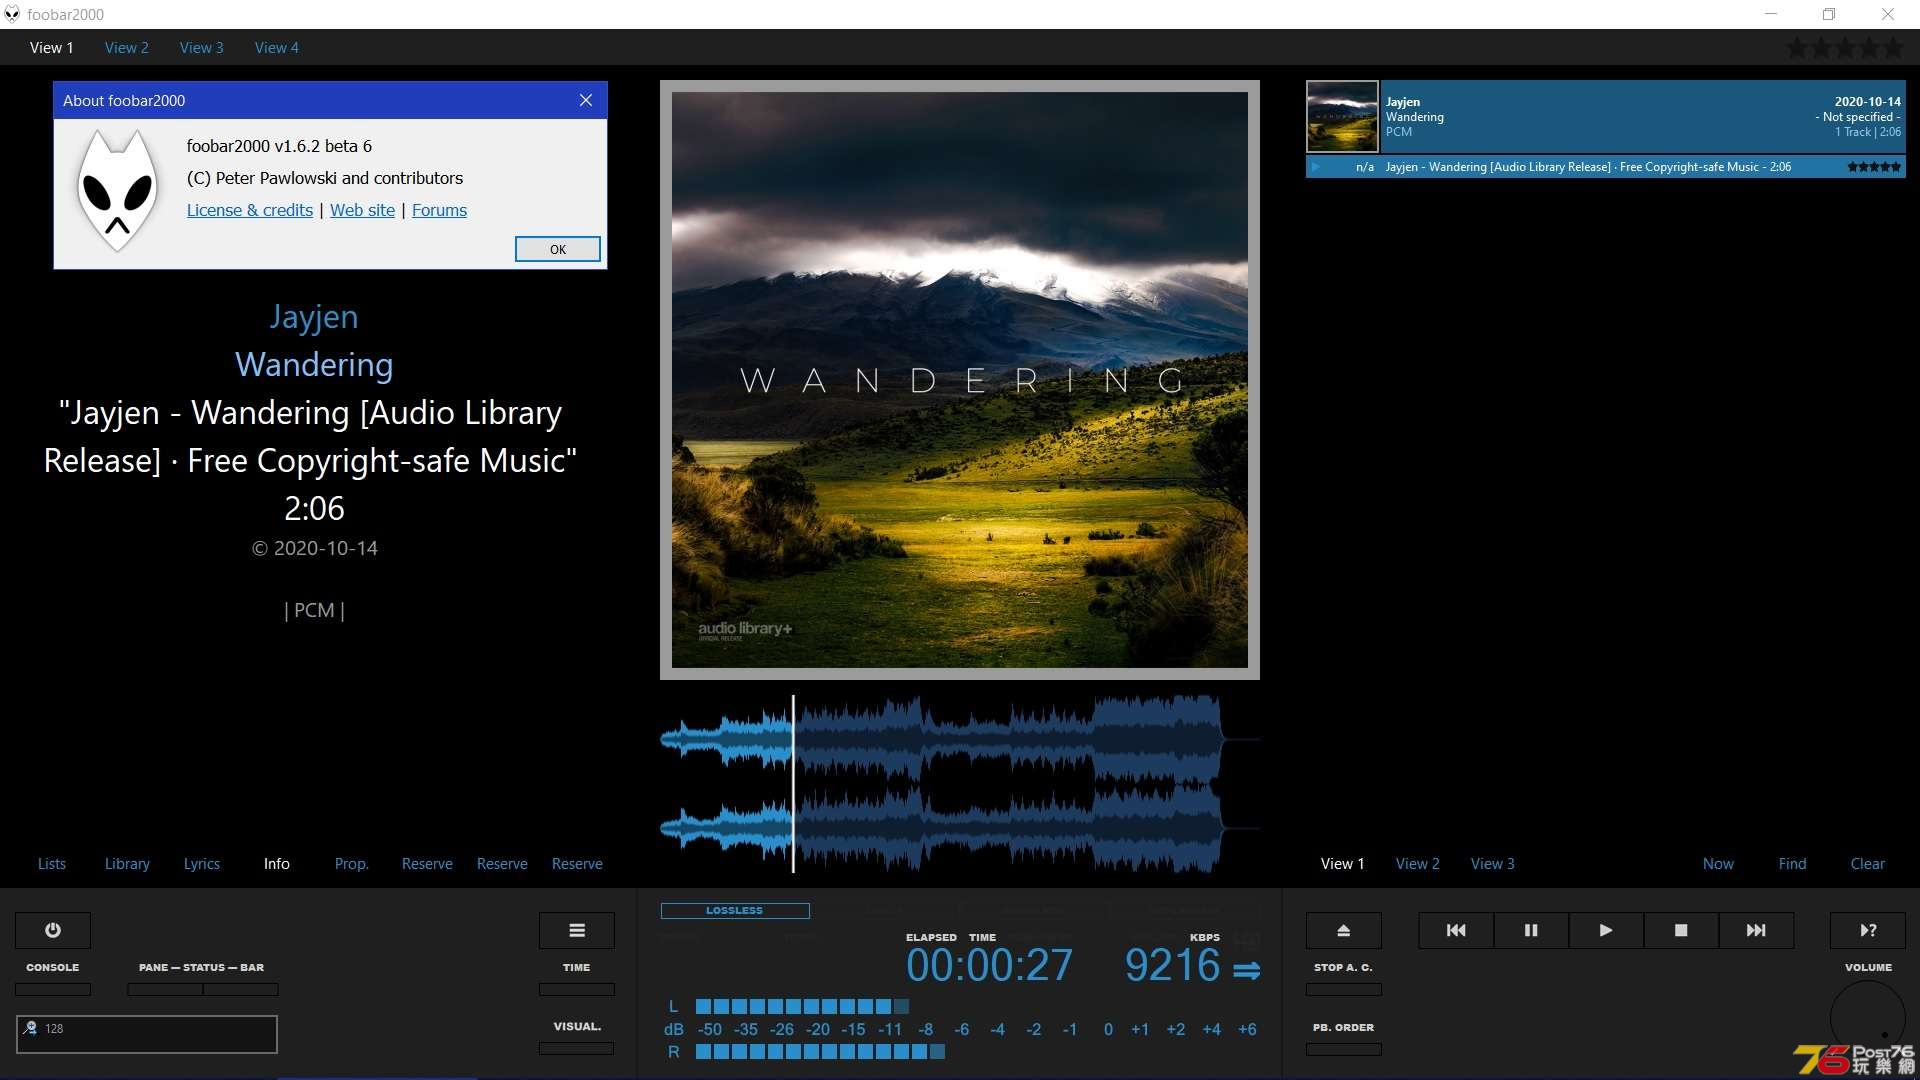This screenshot has height=1080, width=1920.
Task: Click the OK button to close About dialog
Action: click(x=558, y=249)
